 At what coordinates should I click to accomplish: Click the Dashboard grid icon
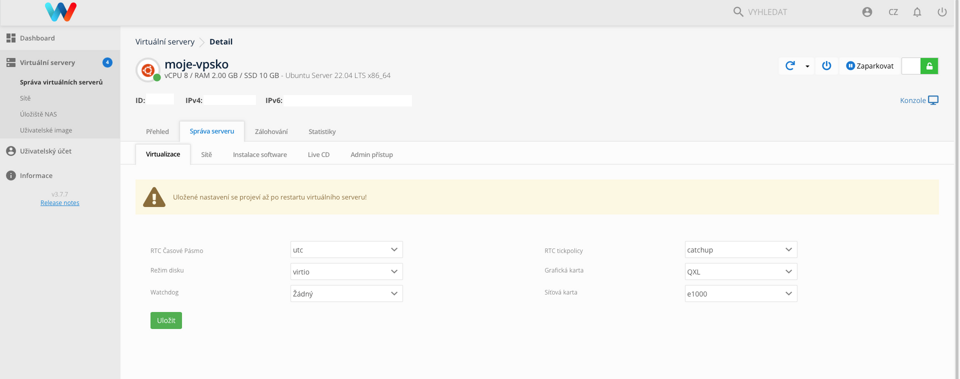(10, 38)
